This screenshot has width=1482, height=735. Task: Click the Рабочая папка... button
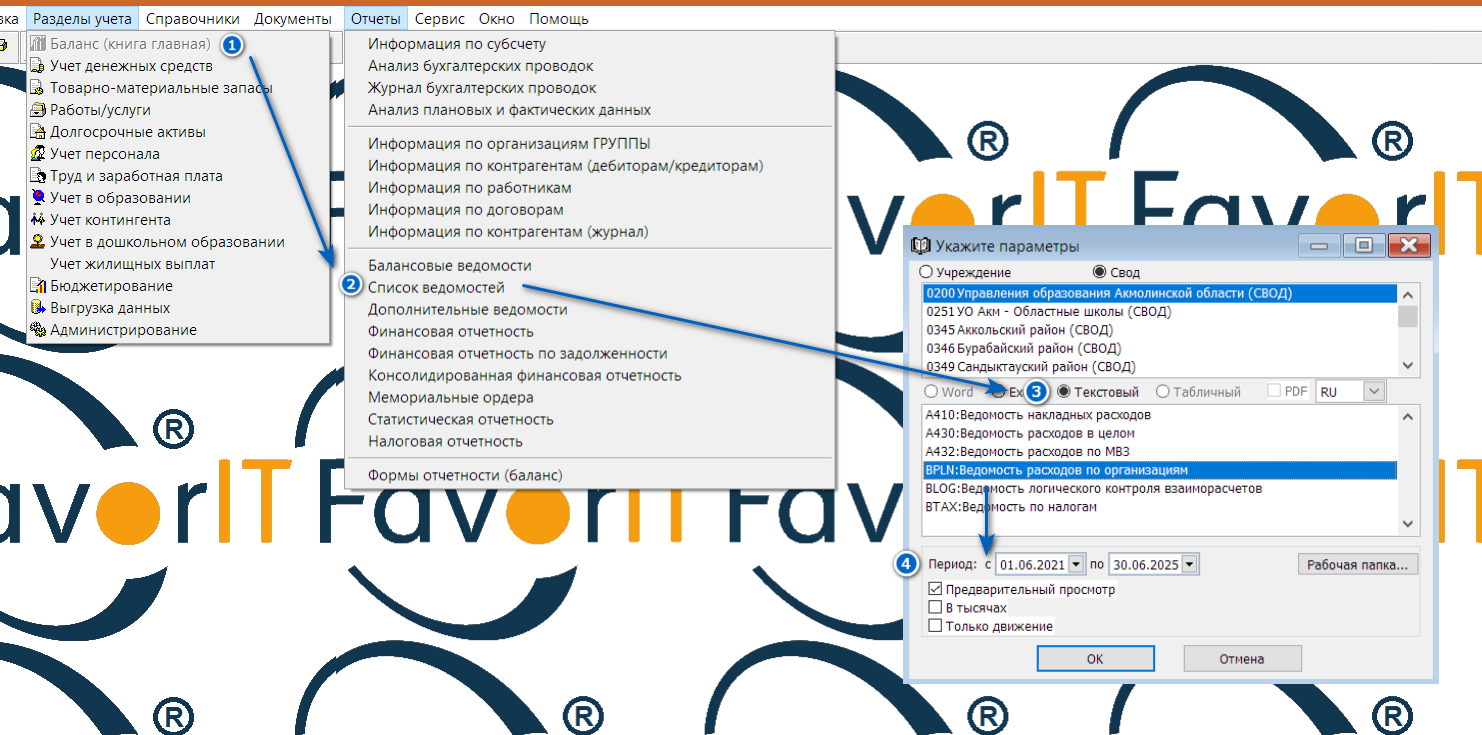tap(1357, 565)
